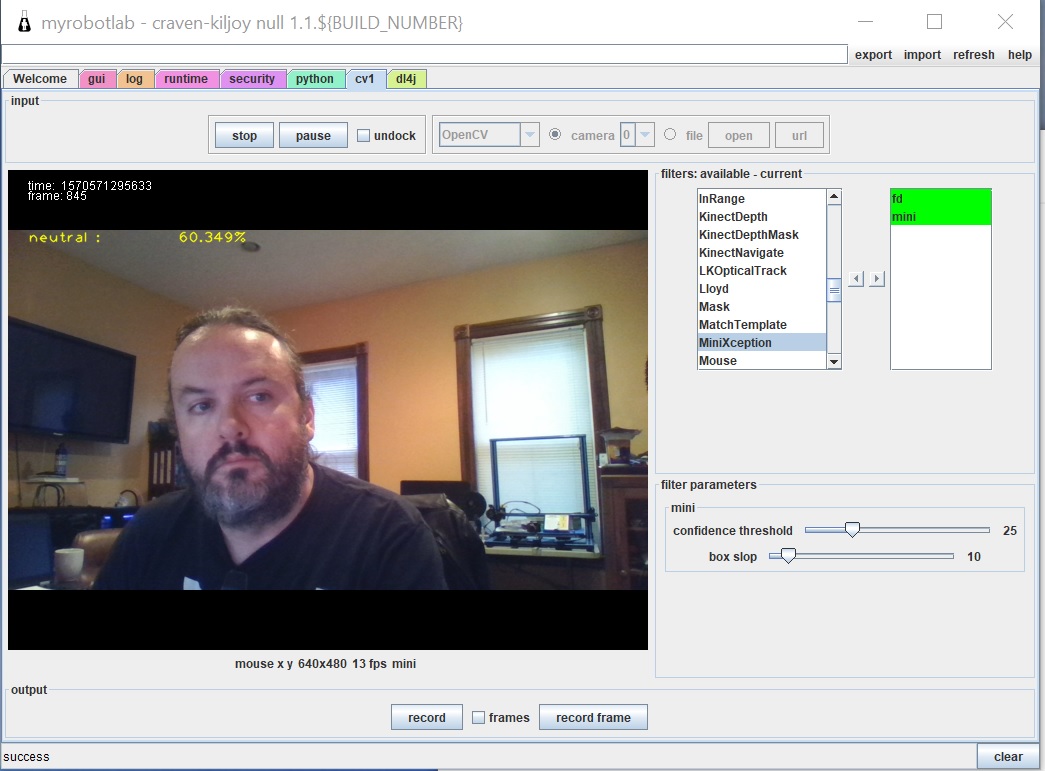Screen dimensions: 1045x771
Task: Select the KinectNavigate filter
Action: pyautogui.click(x=762, y=253)
